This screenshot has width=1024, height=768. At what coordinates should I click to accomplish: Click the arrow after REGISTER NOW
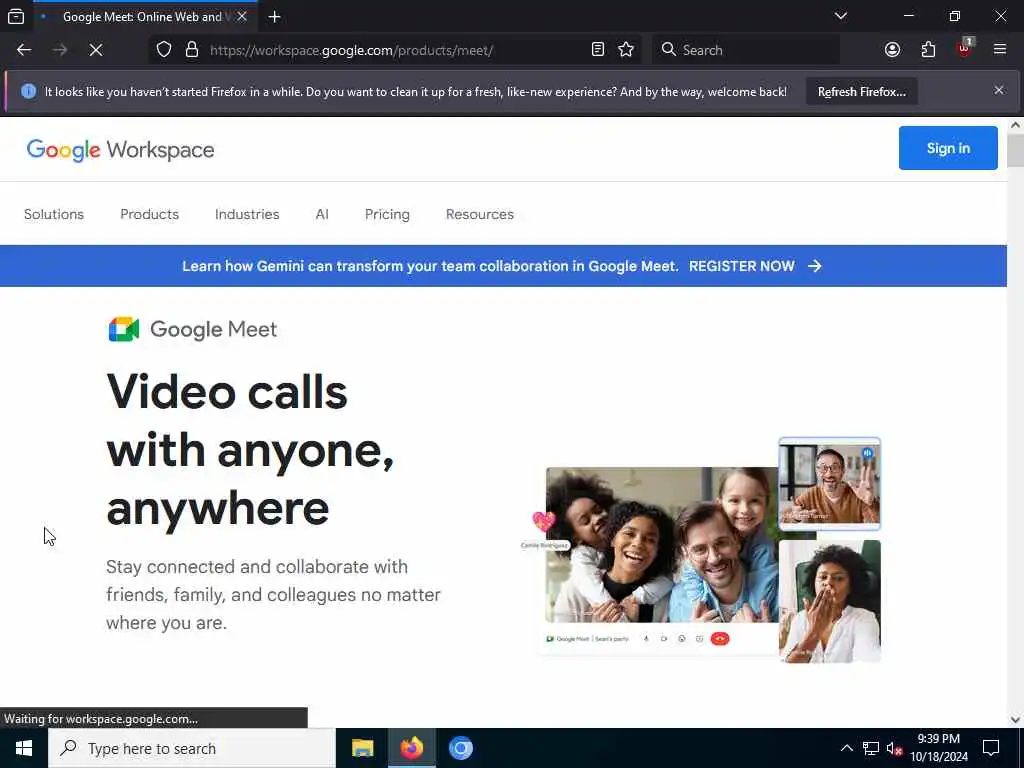814,266
